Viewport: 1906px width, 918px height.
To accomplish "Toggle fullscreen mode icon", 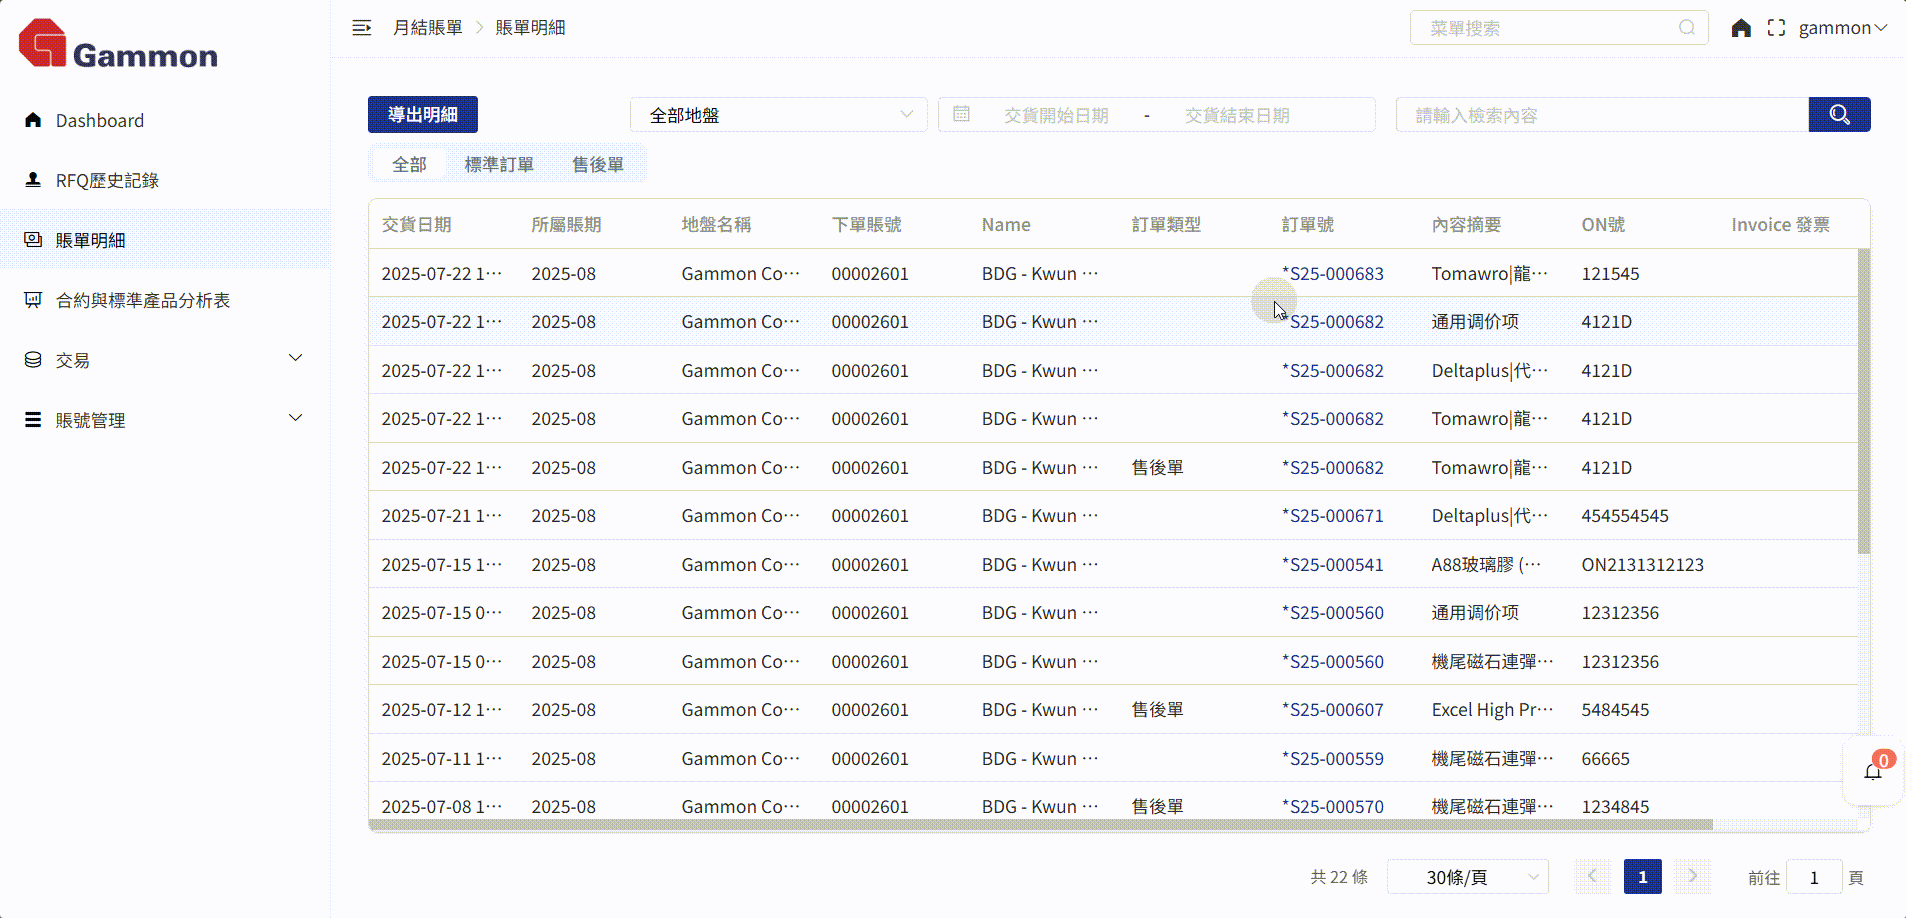I will tap(1776, 28).
